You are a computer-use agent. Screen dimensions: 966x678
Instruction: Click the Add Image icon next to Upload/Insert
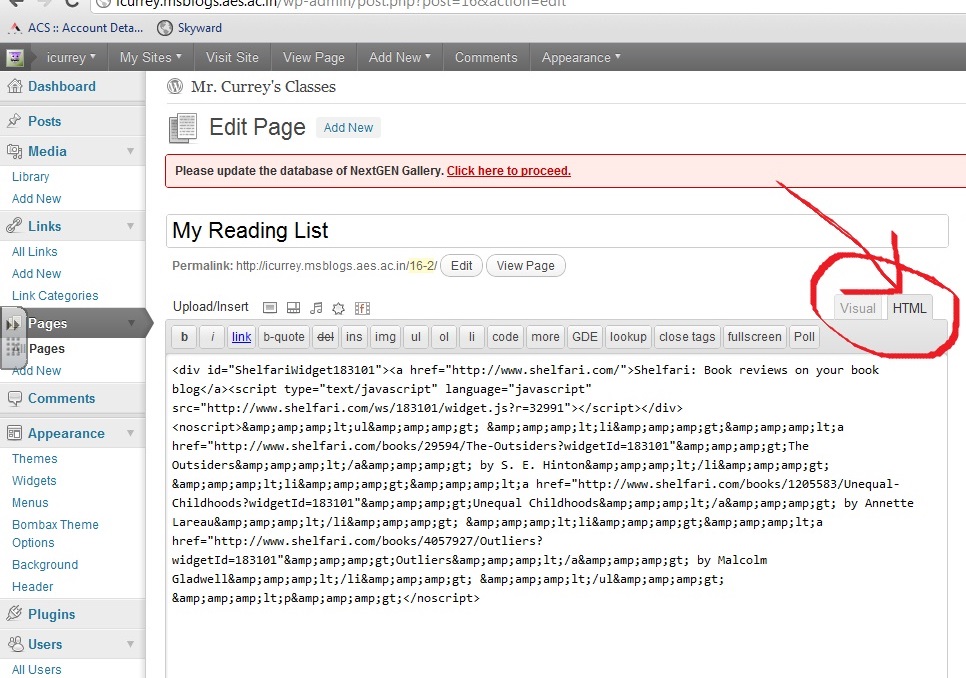(x=270, y=308)
